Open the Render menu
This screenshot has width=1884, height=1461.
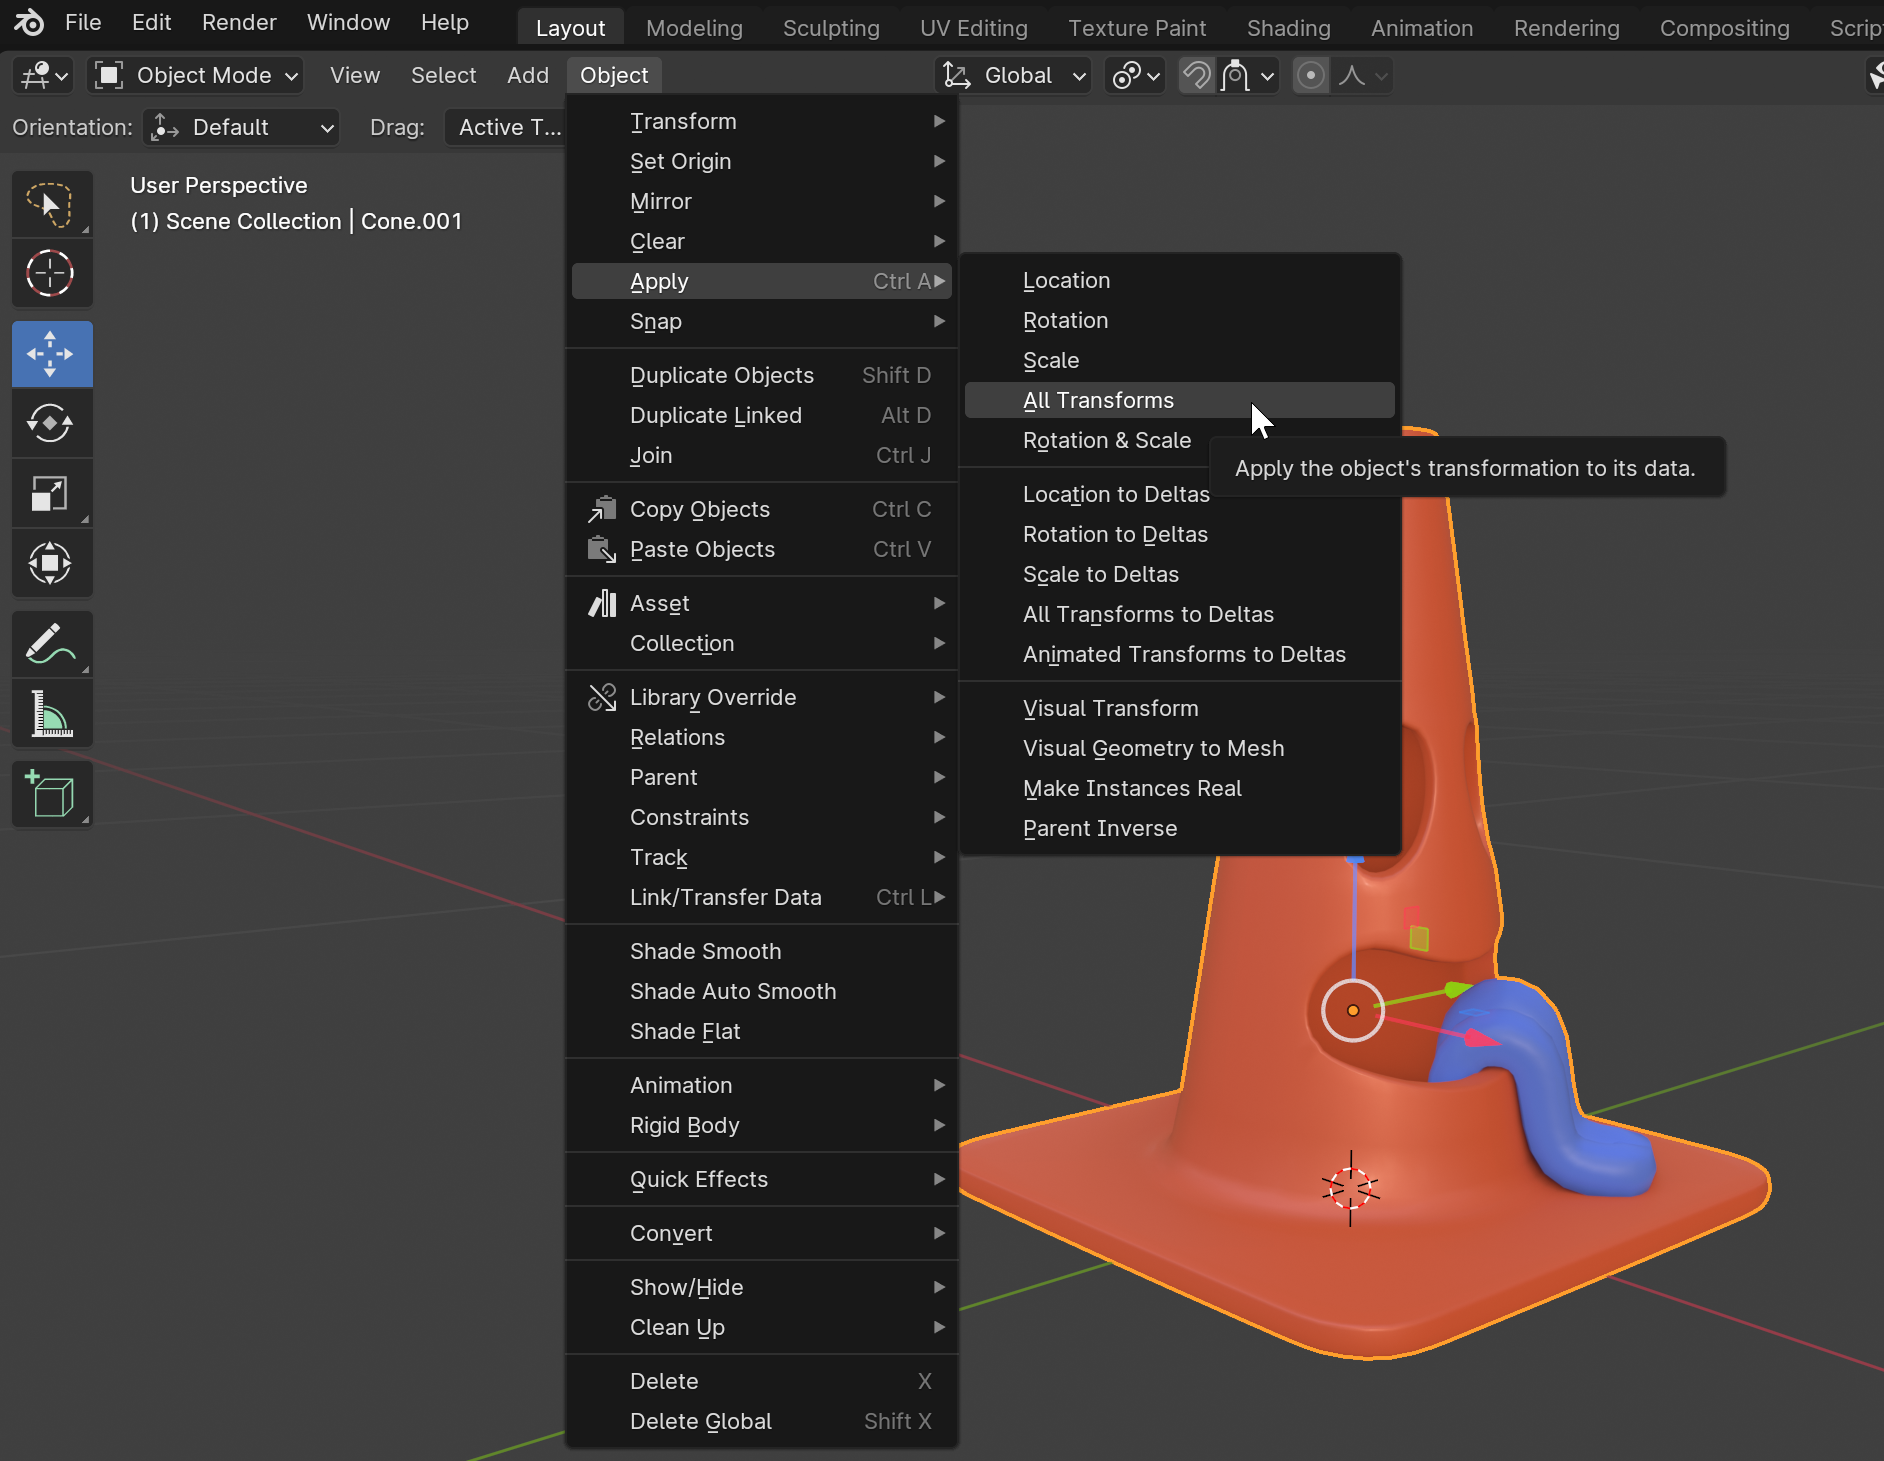pyautogui.click(x=239, y=22)
